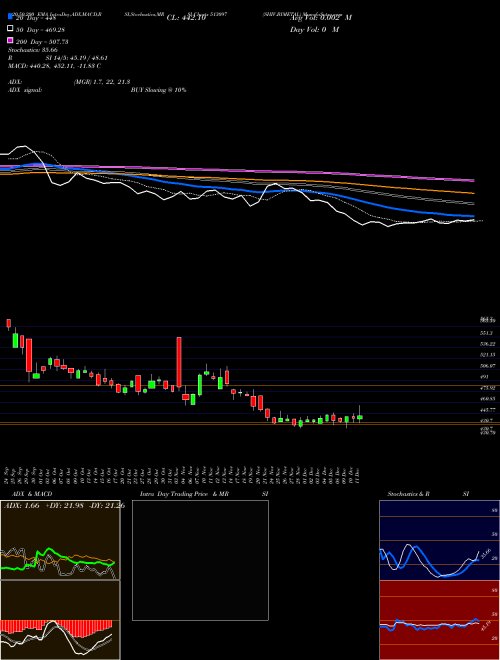
Task: Click the 491 price axis label
Action: (x=484, y=377)
